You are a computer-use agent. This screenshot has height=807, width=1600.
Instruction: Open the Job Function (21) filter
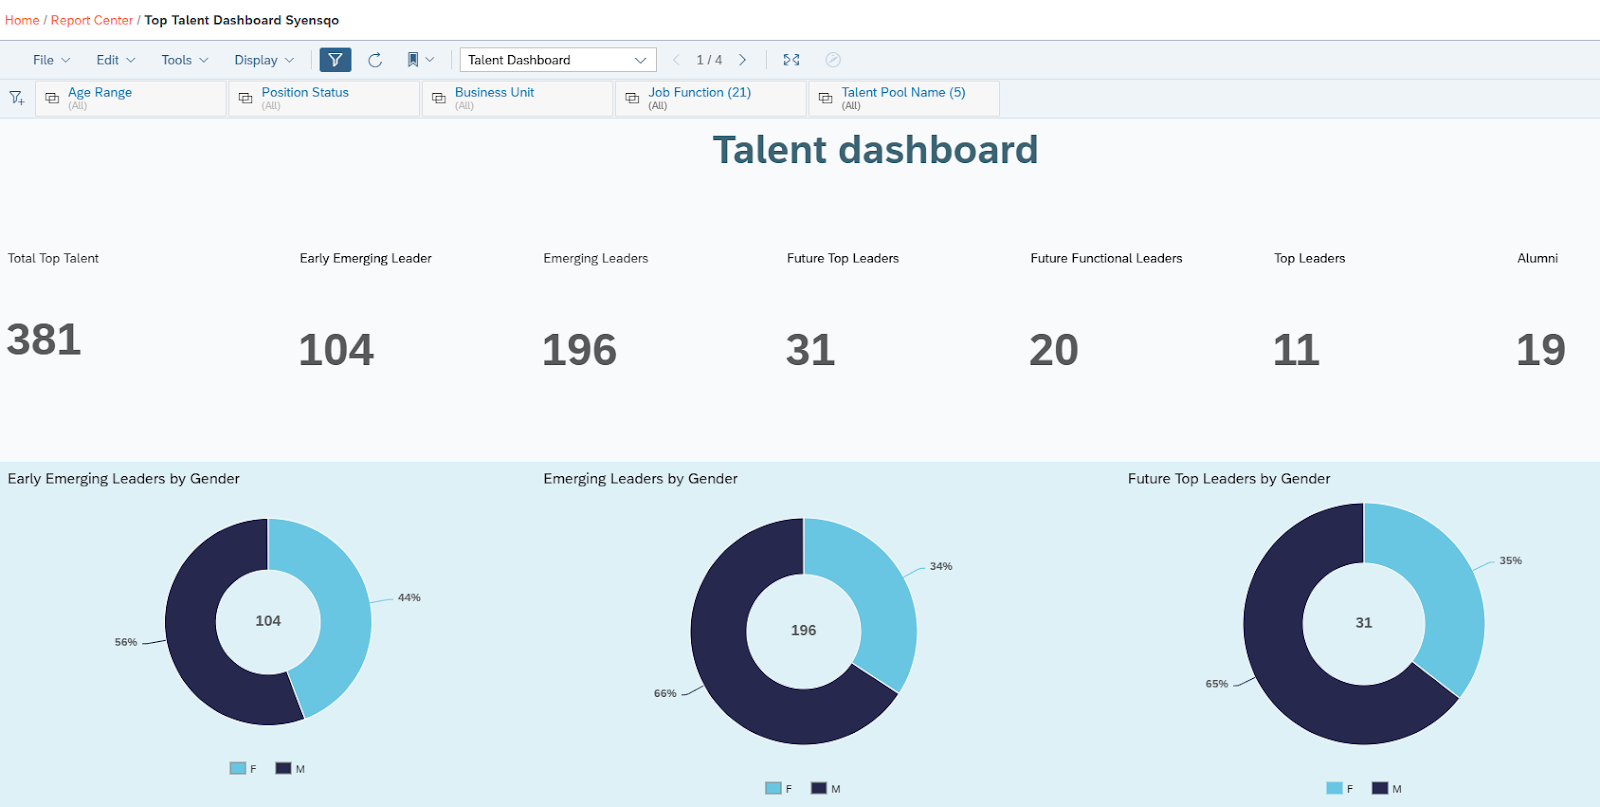point(699,92)
